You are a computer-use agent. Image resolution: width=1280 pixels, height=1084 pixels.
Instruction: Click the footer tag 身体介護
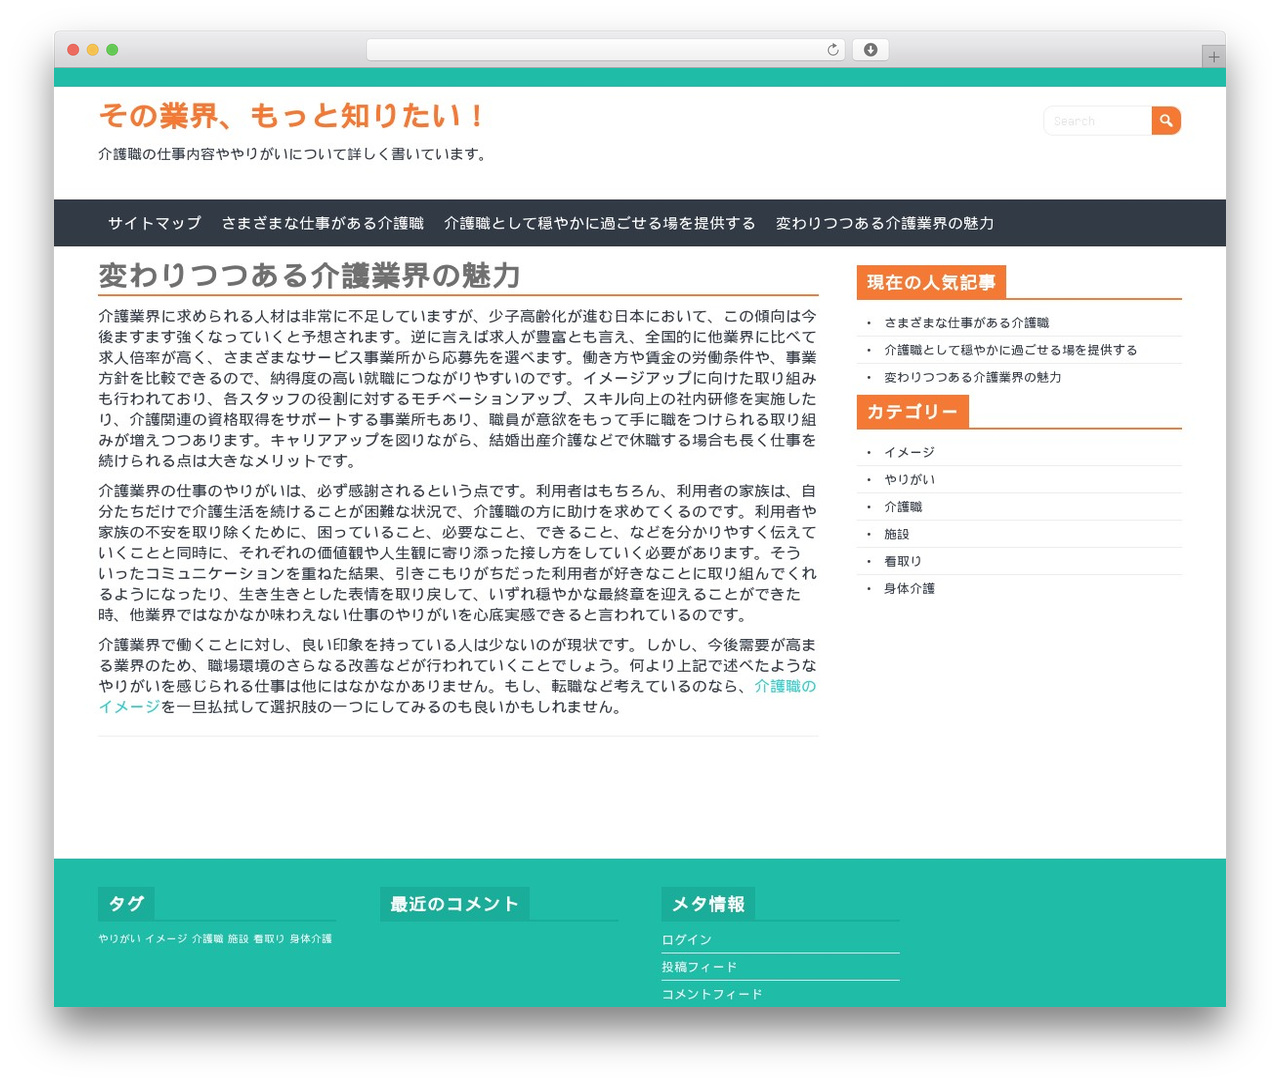pyautogui.click(x=310, y=939)
